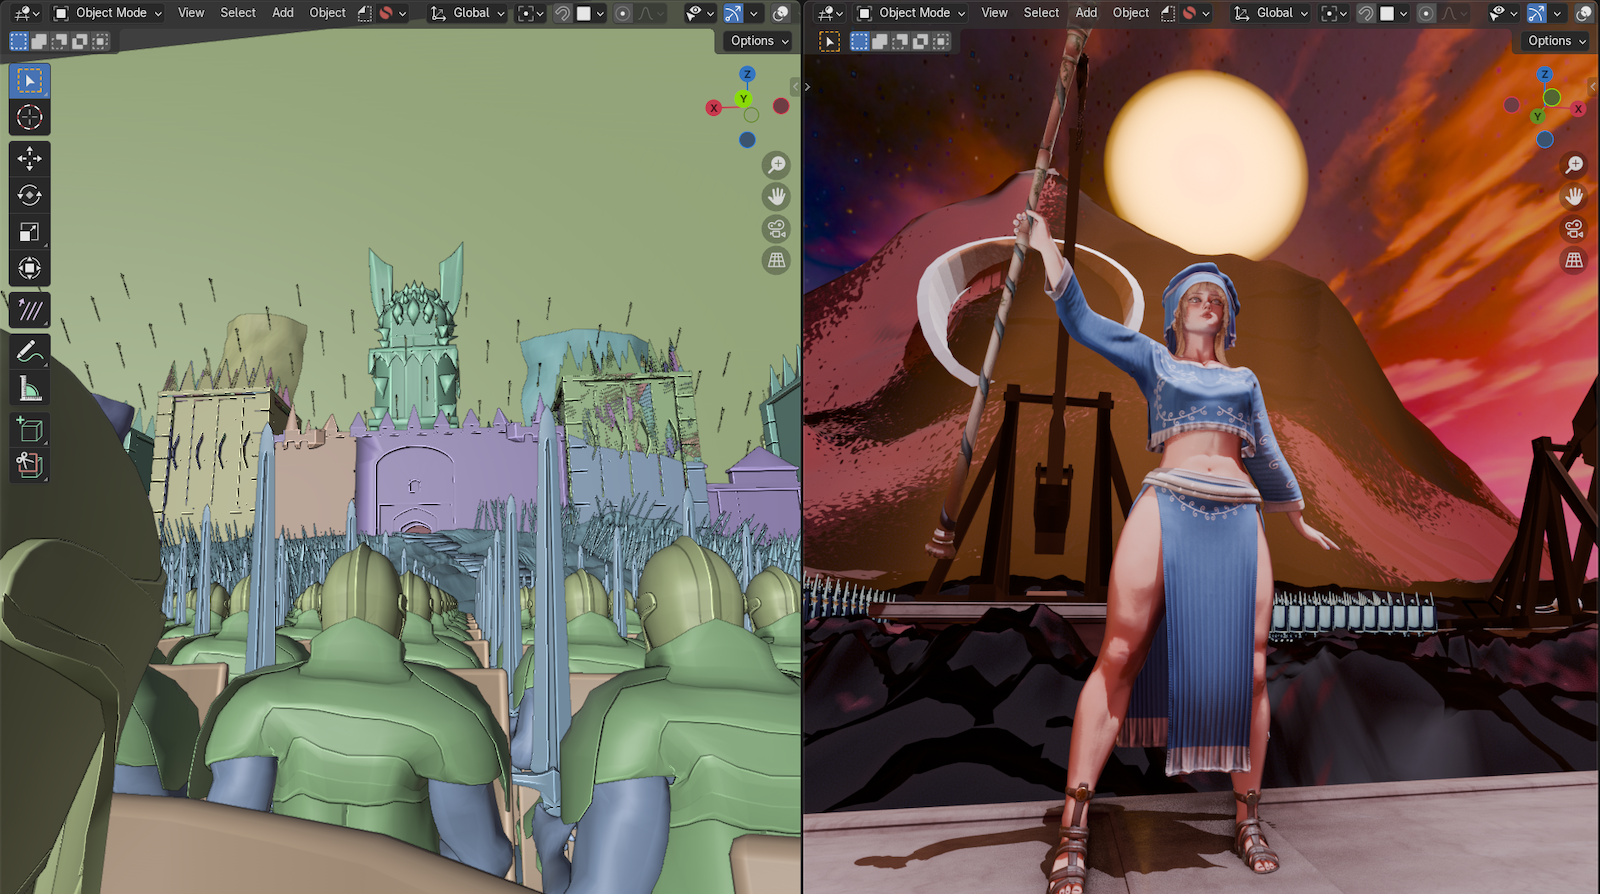Toggle proportional editing in left viewport header
Viewport: 1600px width, 894px height.
tap(622, 13)
